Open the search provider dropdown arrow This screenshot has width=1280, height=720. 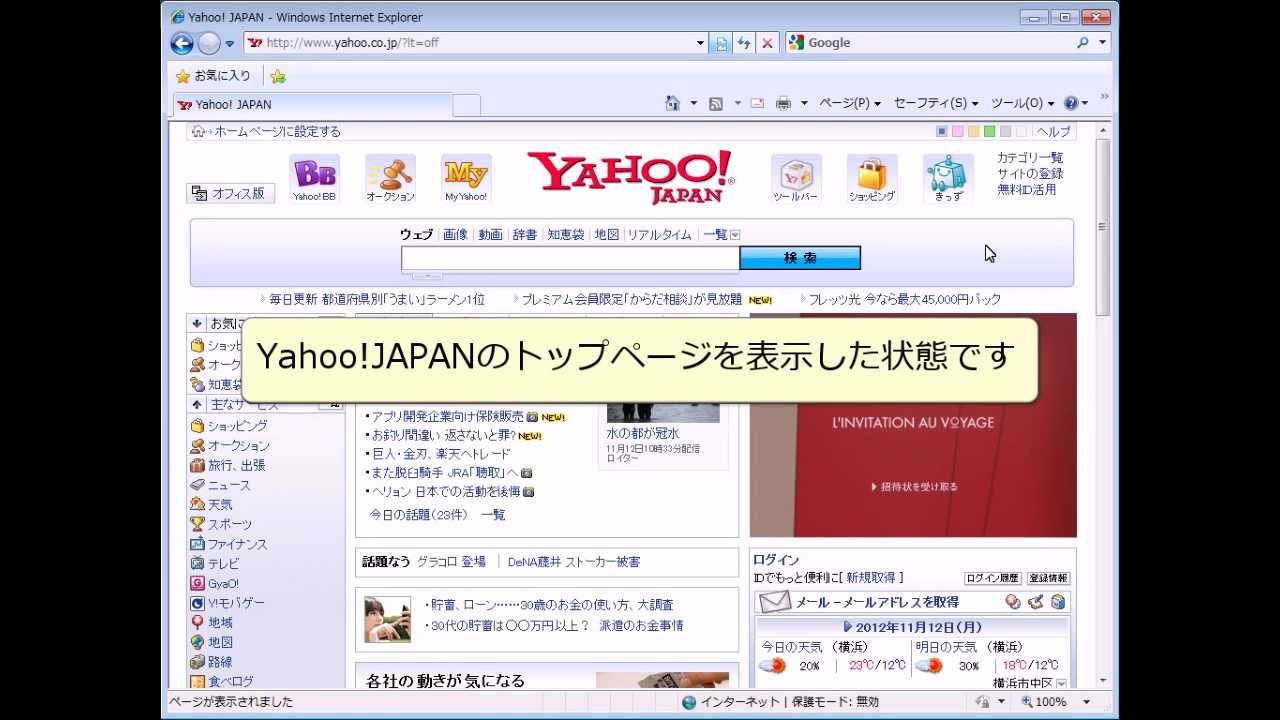pyautogui.click(x=1103, y=43)
